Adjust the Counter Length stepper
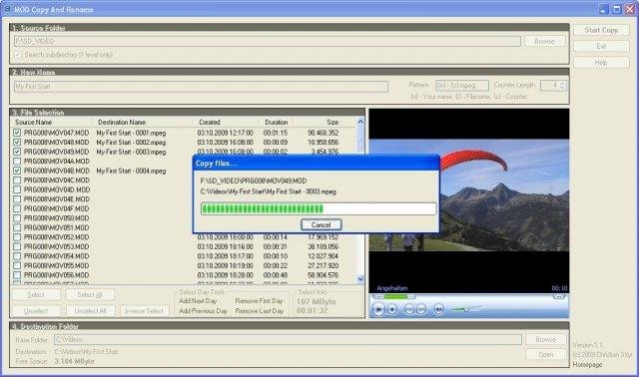Image resolution: width=639 pixels, height=377 pixels. tap(562, 86)
